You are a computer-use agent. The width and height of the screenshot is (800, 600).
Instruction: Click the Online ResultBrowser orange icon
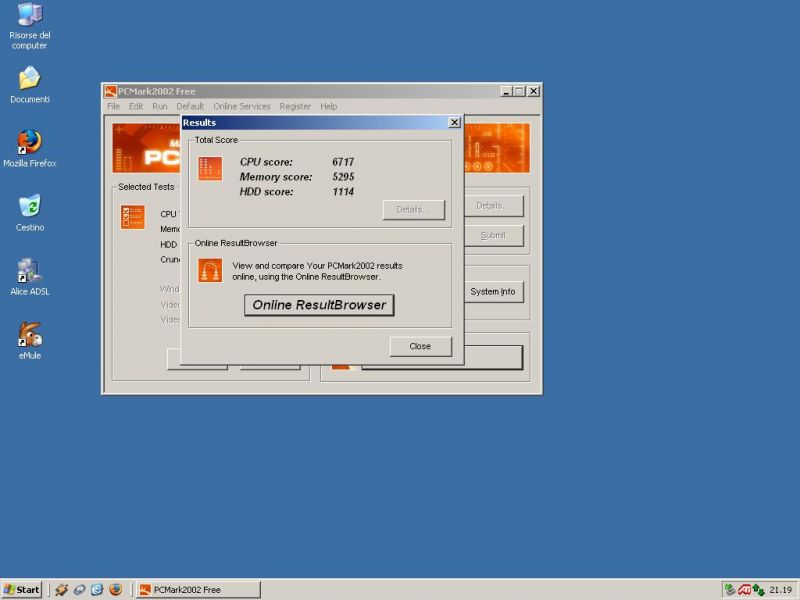tap(210, 270)
